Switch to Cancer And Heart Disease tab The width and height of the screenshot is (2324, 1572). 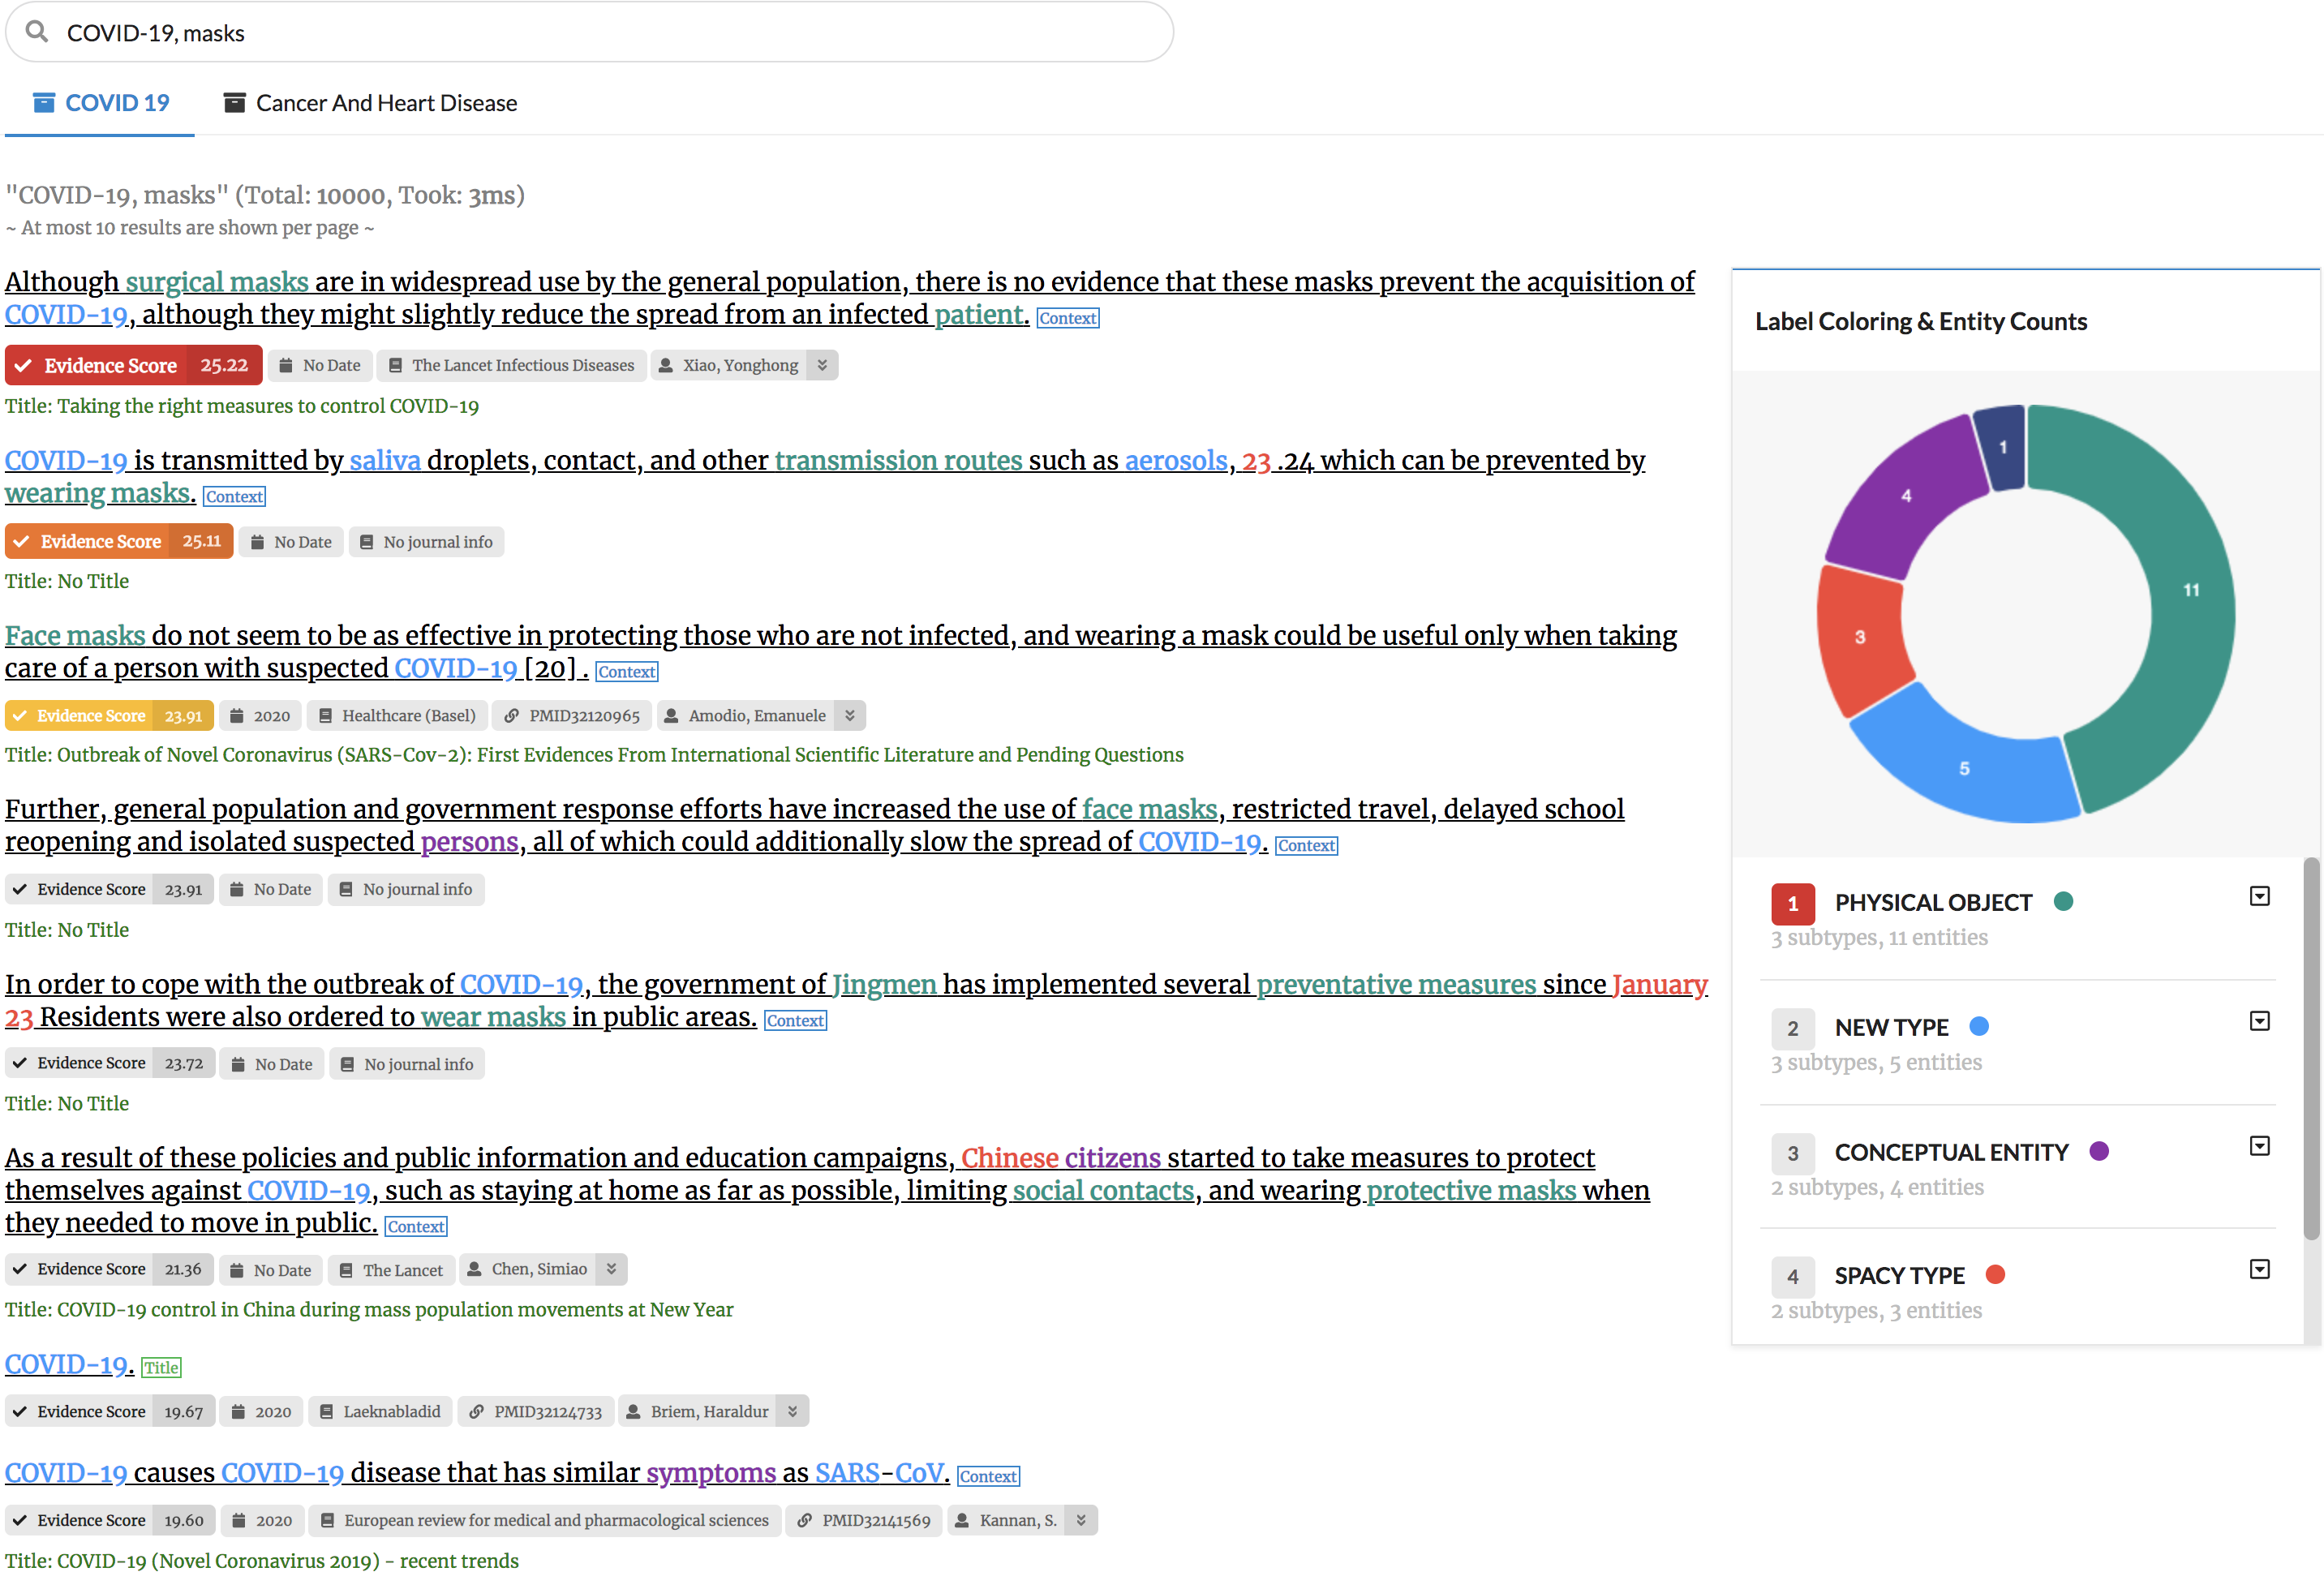click(385, 103)
